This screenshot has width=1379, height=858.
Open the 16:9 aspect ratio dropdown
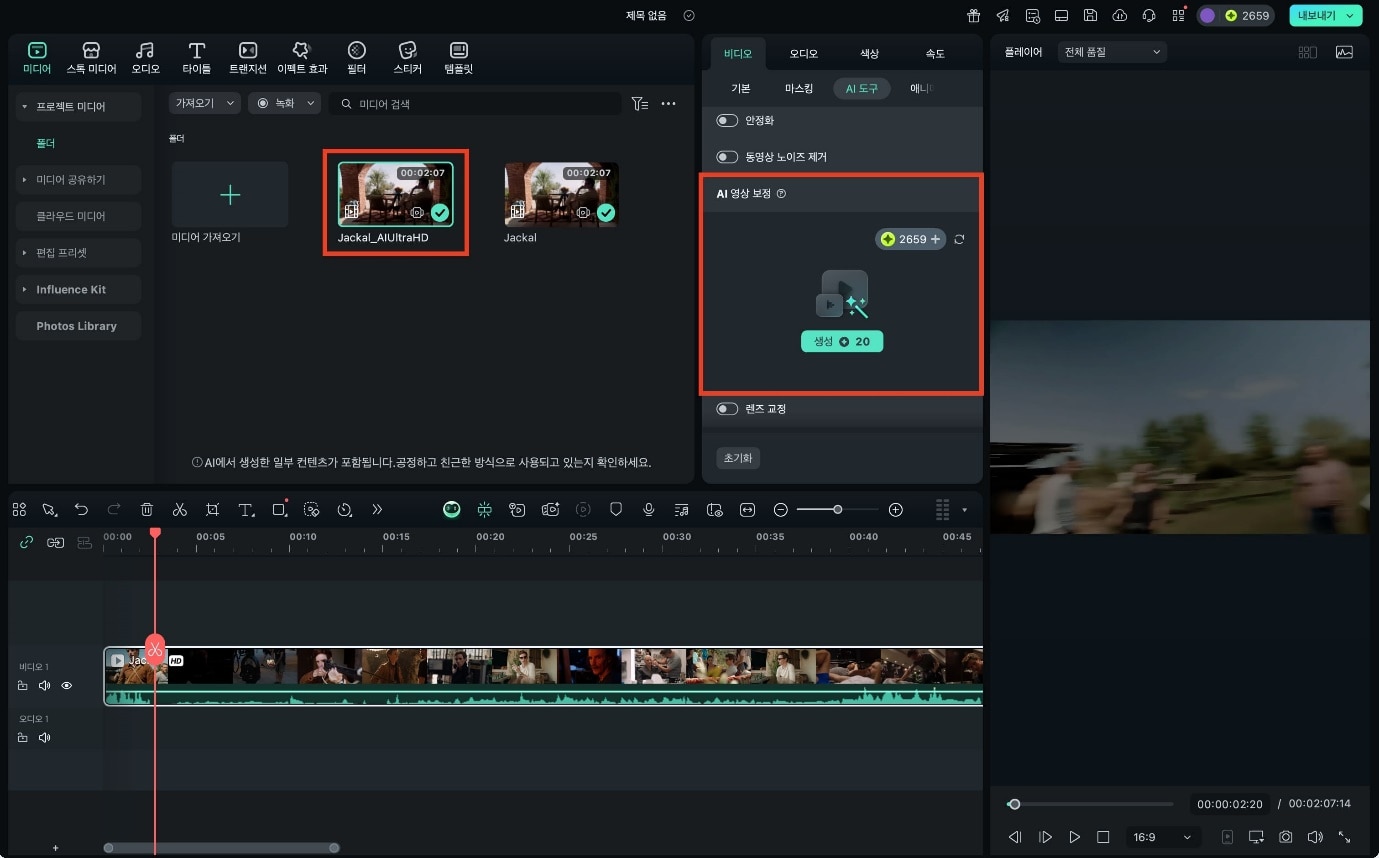click(1160, 837)
